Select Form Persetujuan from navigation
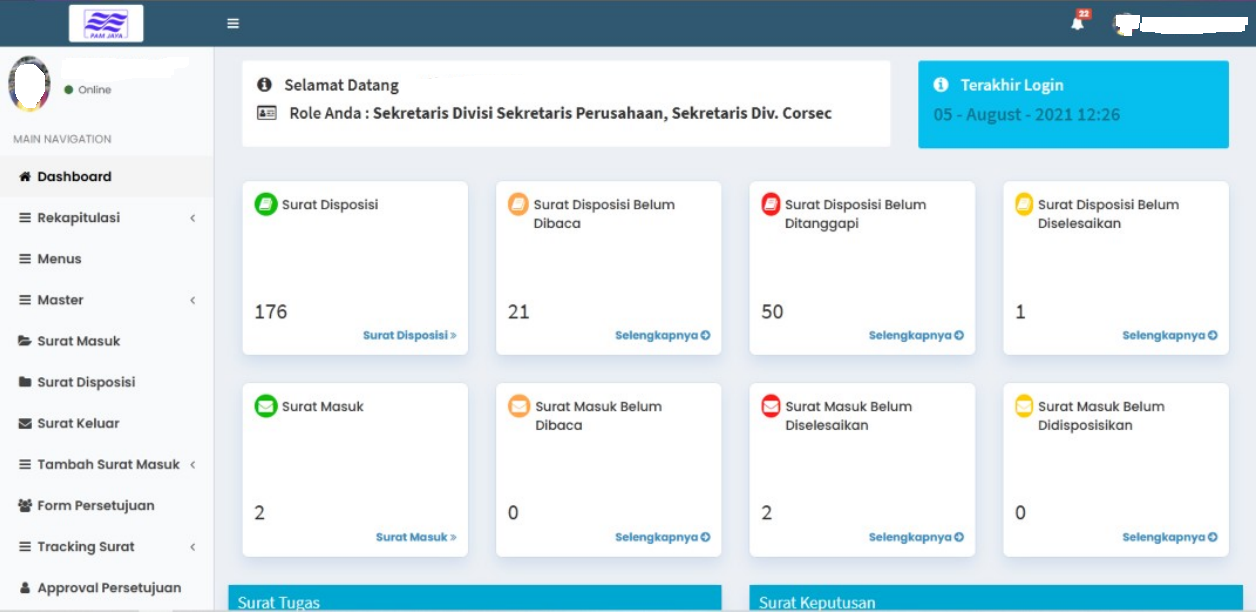The width and height of the screenshot is (1259, 612). [95, 506]
